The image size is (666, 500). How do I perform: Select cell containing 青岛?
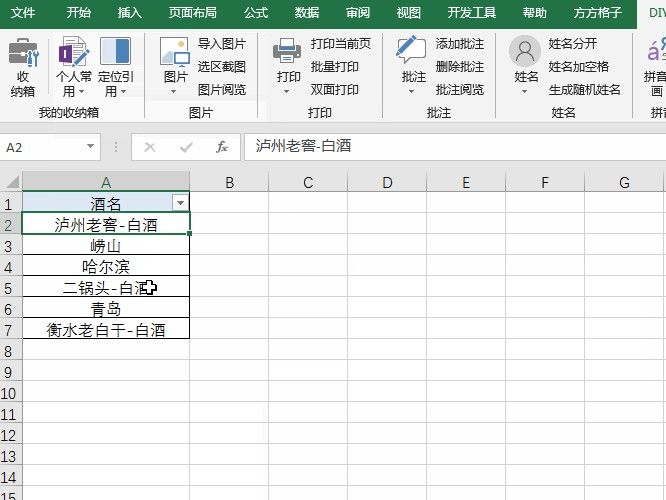[x=106, y=308]
